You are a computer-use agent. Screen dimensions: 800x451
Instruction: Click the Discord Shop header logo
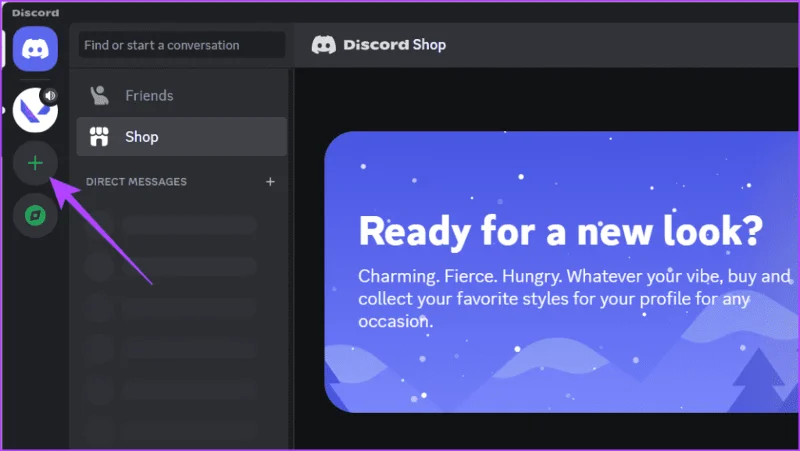(x=323, y=45)
